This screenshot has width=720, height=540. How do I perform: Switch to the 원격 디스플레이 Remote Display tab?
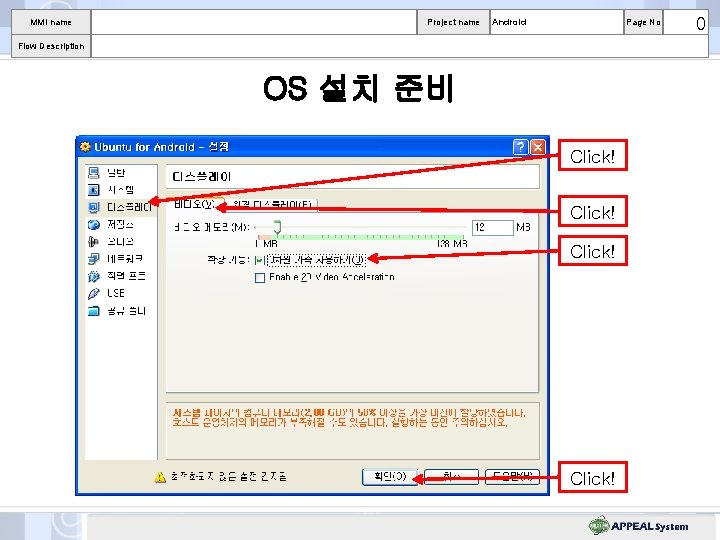pos(273,204)
